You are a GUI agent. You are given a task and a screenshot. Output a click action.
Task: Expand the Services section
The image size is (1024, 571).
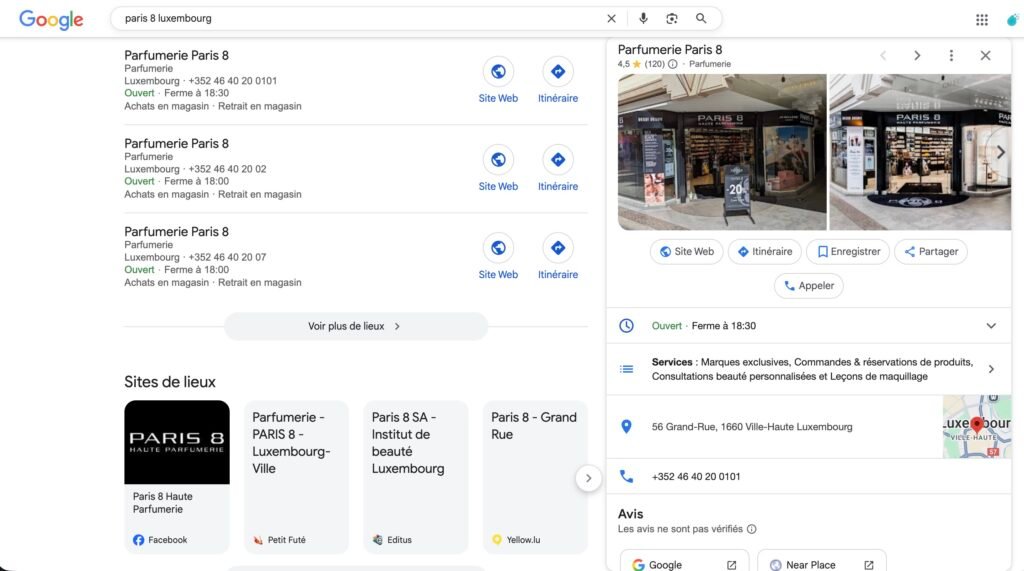click(x=991, y=369)
